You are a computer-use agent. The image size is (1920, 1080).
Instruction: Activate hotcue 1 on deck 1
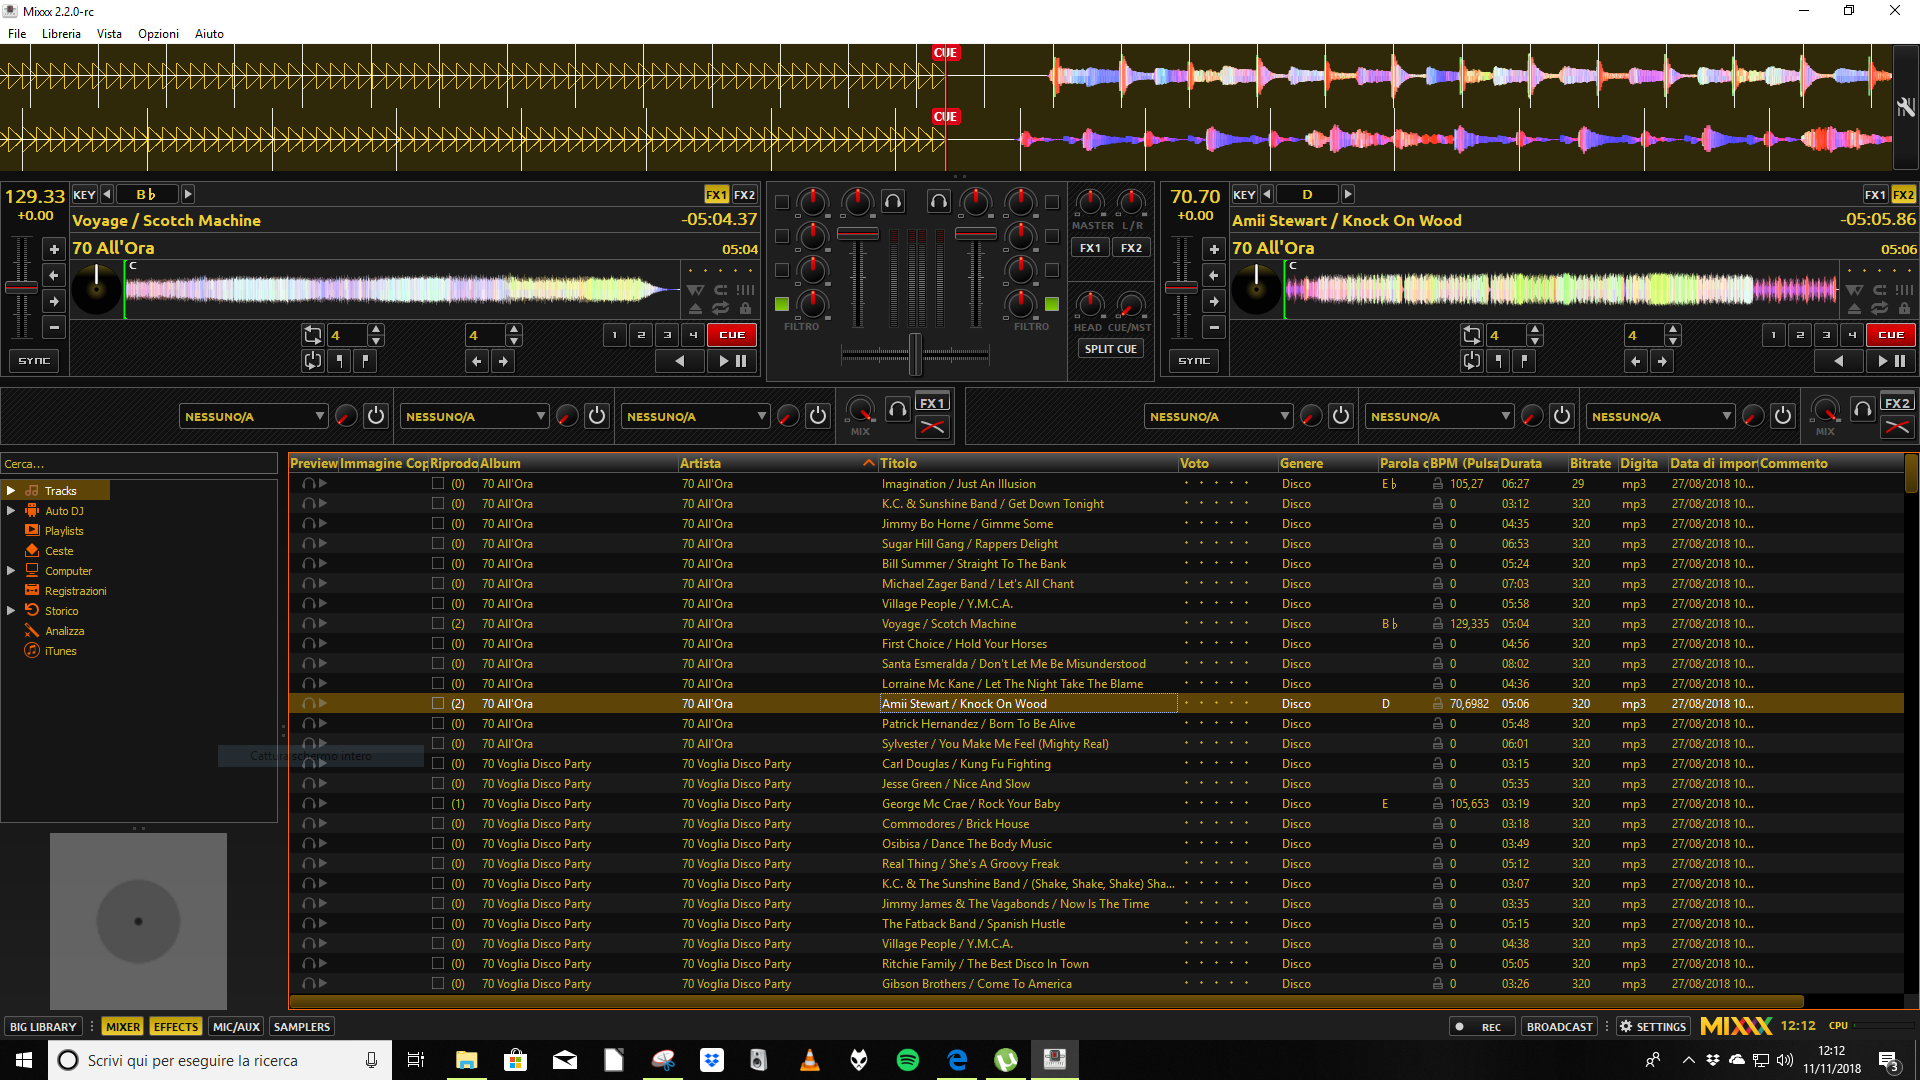coord(615,335)
